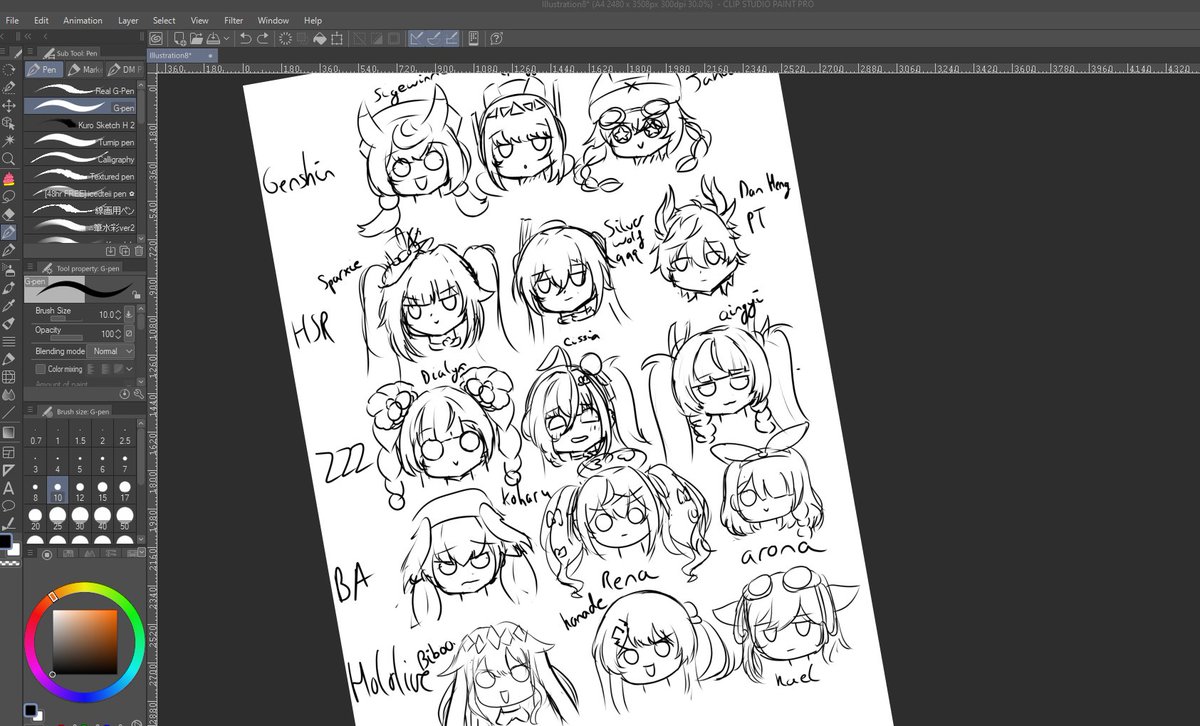Open the phone companion mode icon
This screenshot has height=726, width=1200.
474,38
